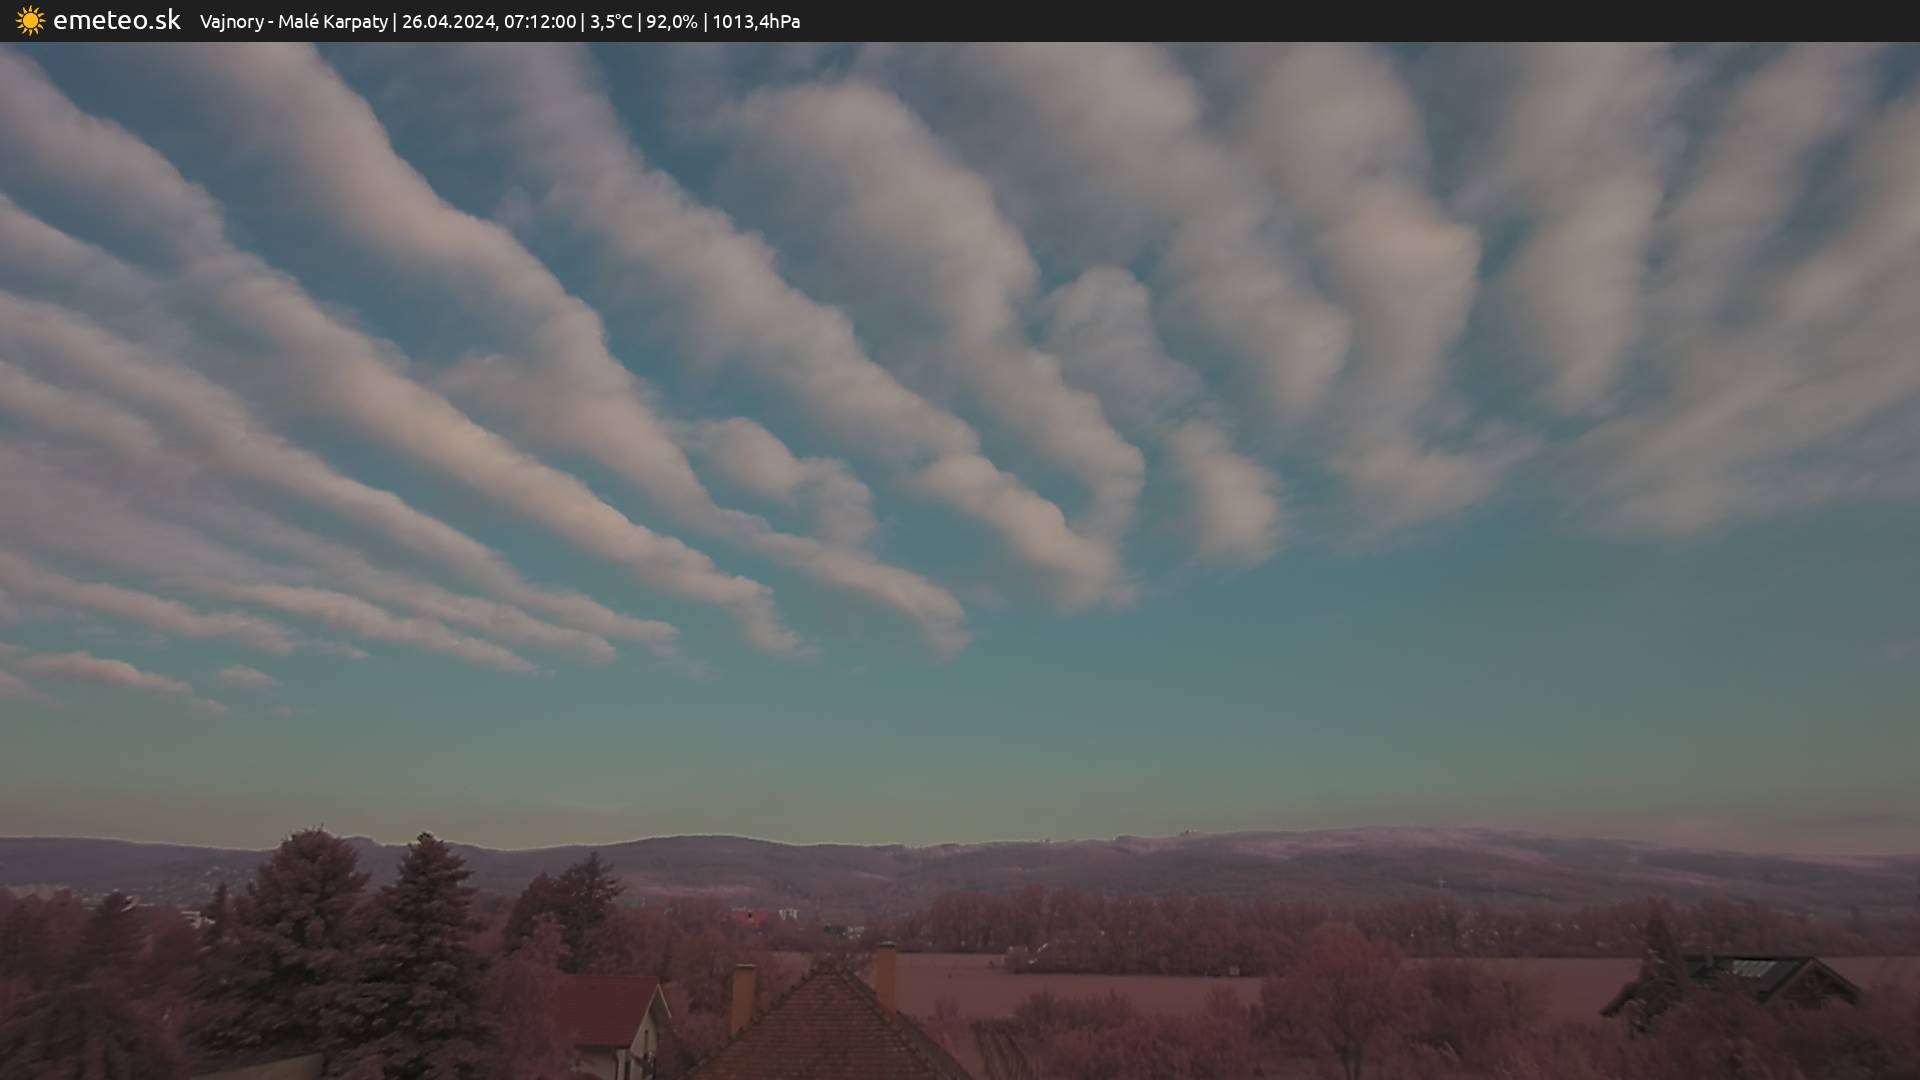
Task: Click the 1013,4hPa pressure reading
Action: coord(756,22)
